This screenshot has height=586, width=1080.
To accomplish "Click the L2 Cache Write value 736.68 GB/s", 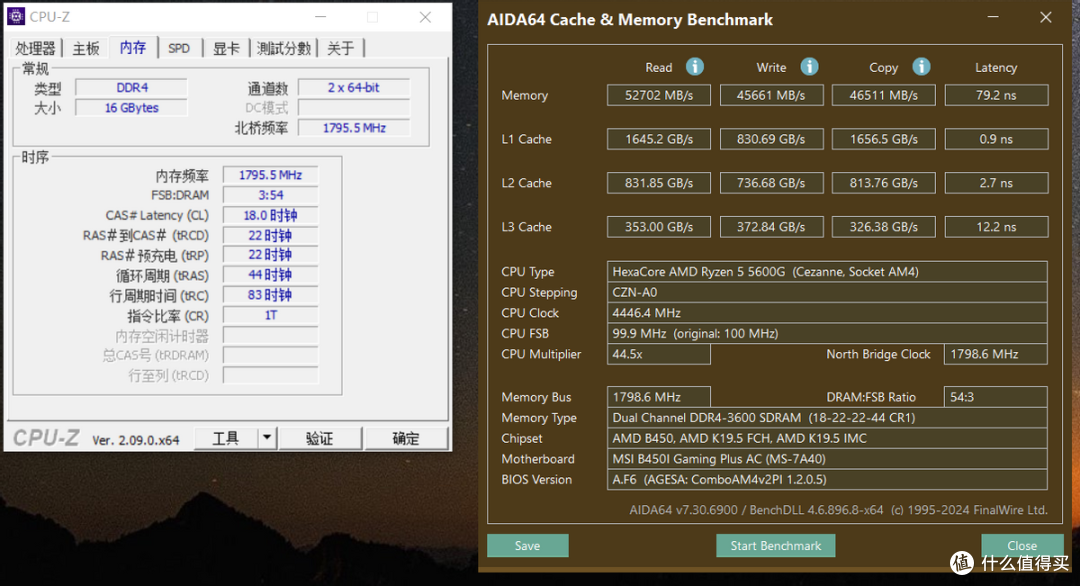I will point(771,183).
